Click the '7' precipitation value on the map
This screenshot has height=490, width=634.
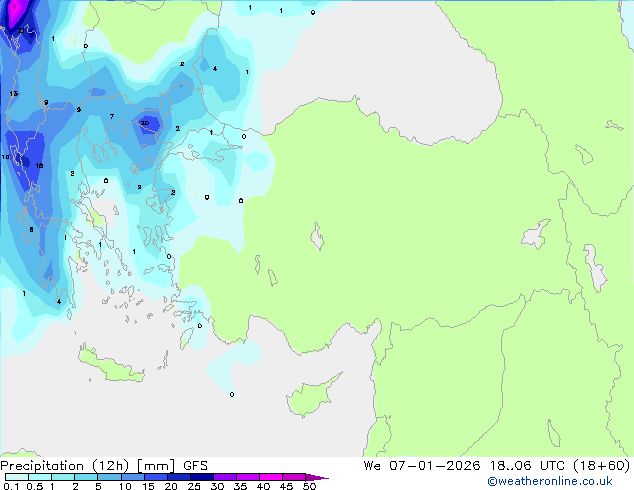[x=112, y=116]
